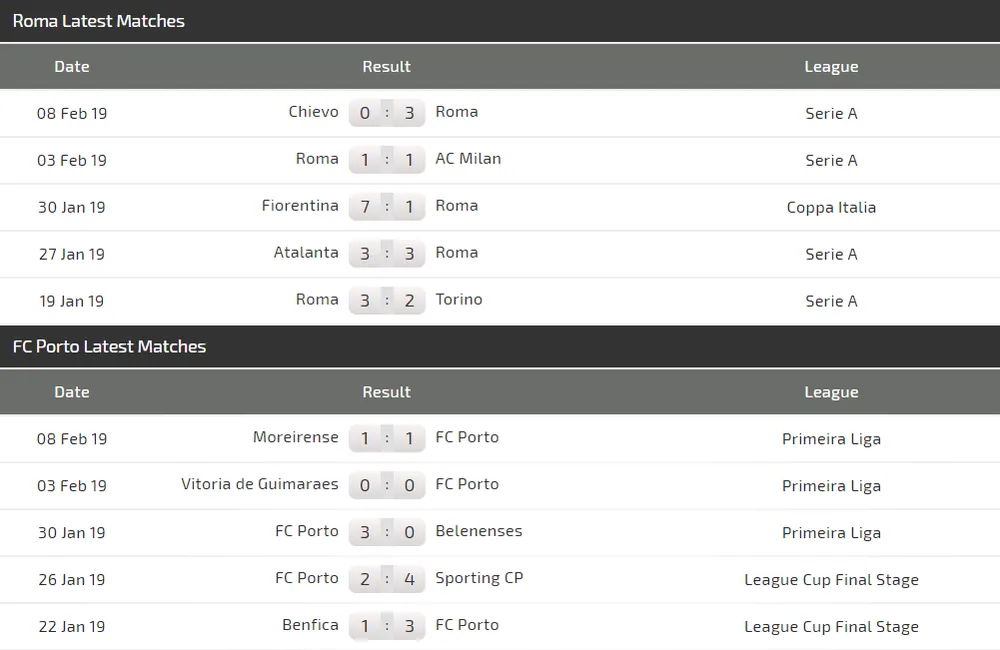This screenshot has height=650, width=1000.
Task: Click the Atalanta team name
Action: [306, 253]
